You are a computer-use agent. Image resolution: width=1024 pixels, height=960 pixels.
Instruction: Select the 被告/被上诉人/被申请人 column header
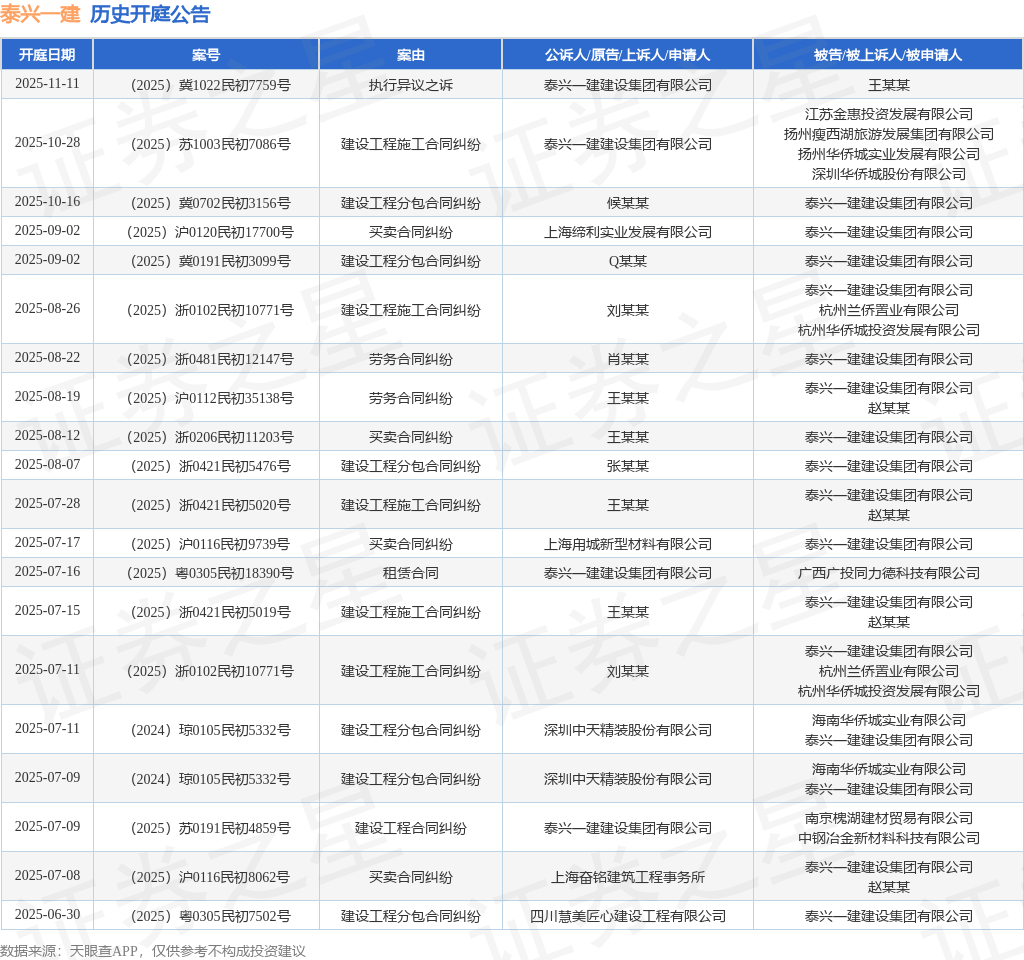[888, 55]
